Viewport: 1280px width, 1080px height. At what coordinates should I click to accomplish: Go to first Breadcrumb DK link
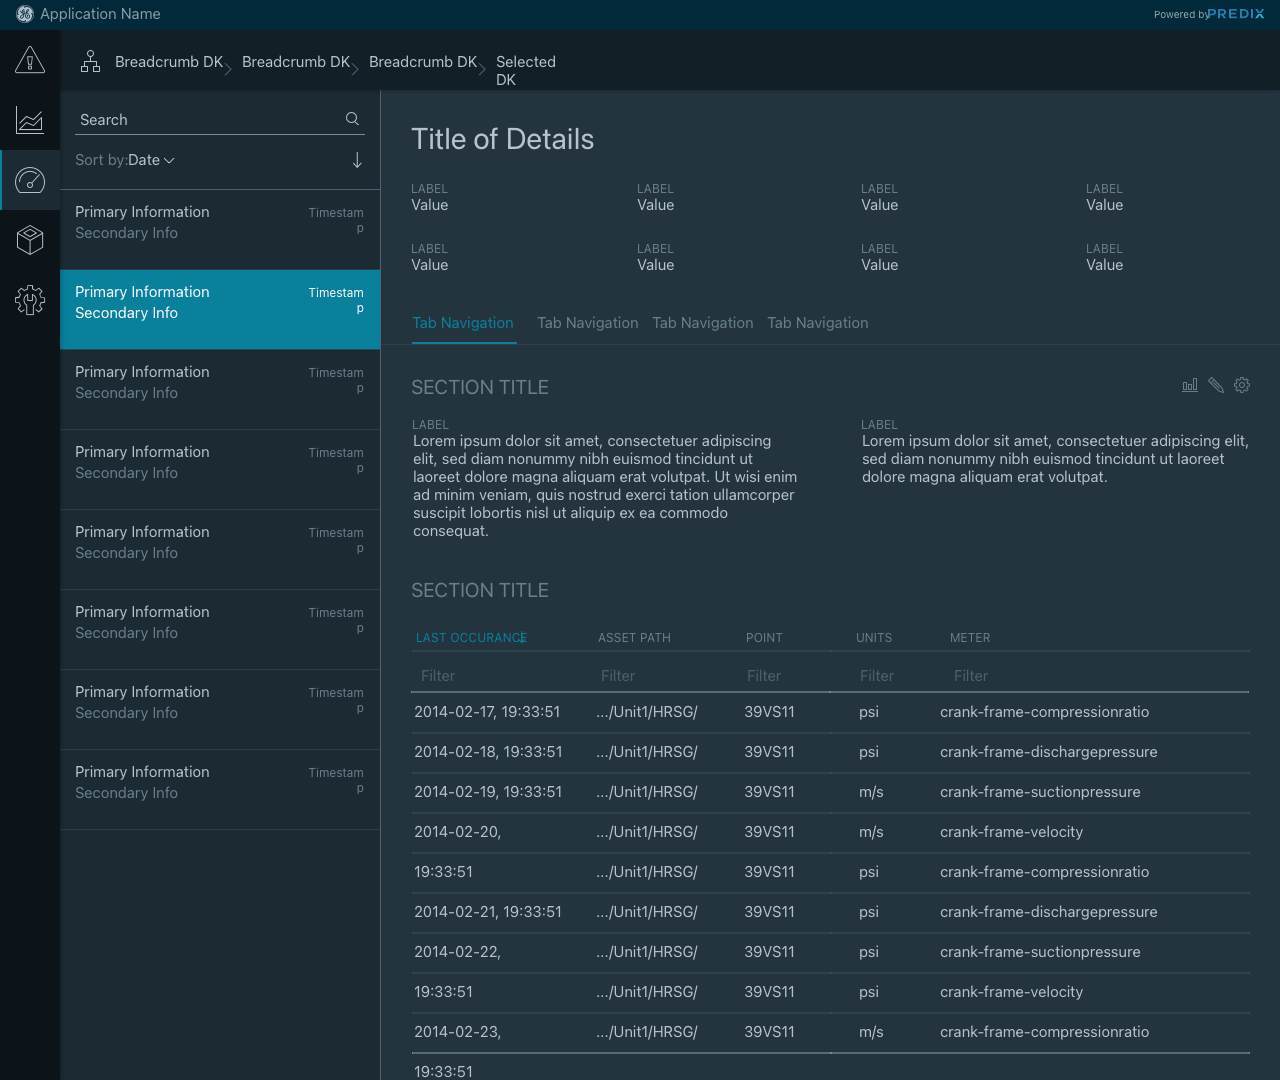[x=169, y=62]
